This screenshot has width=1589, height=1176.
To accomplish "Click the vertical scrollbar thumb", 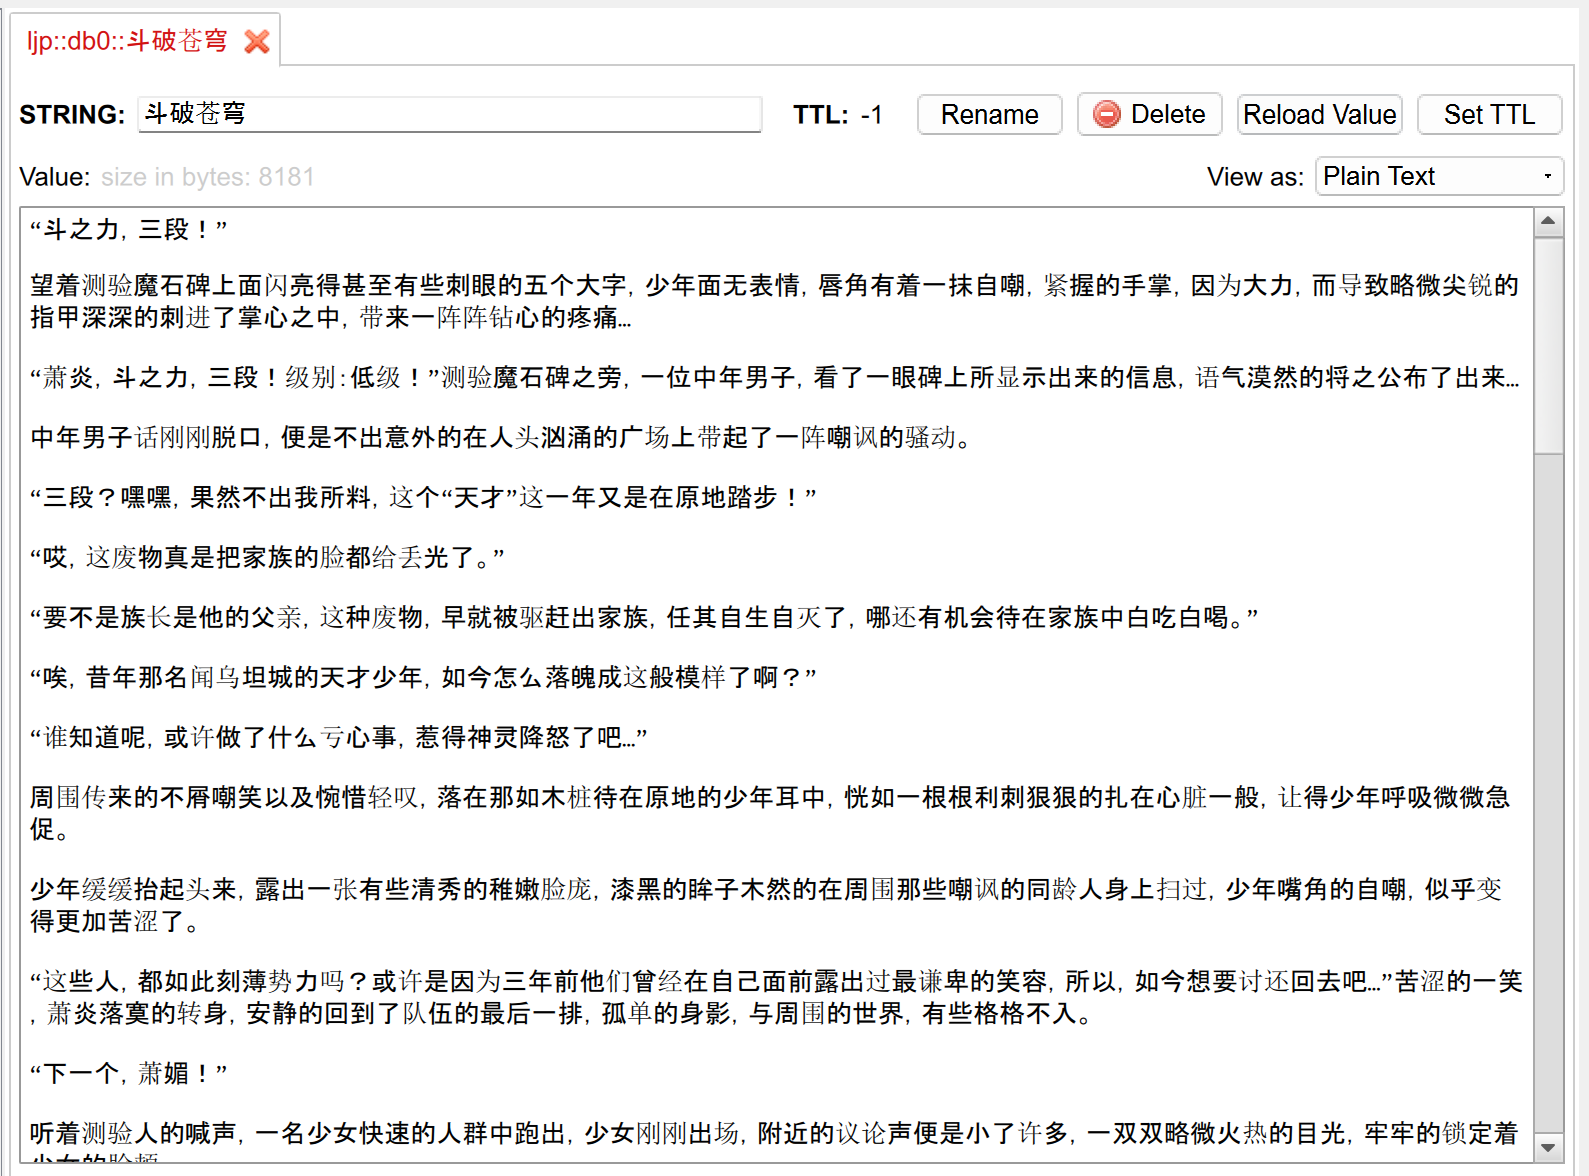I will (x=1548, y=345).
